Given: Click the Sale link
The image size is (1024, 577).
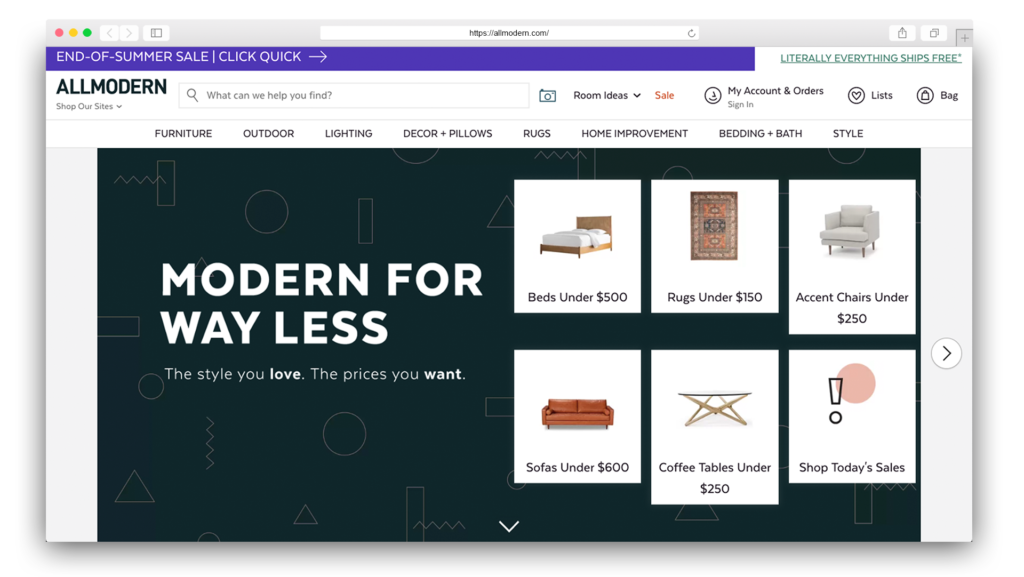Looking at the screenshot, I should [664, 95].
